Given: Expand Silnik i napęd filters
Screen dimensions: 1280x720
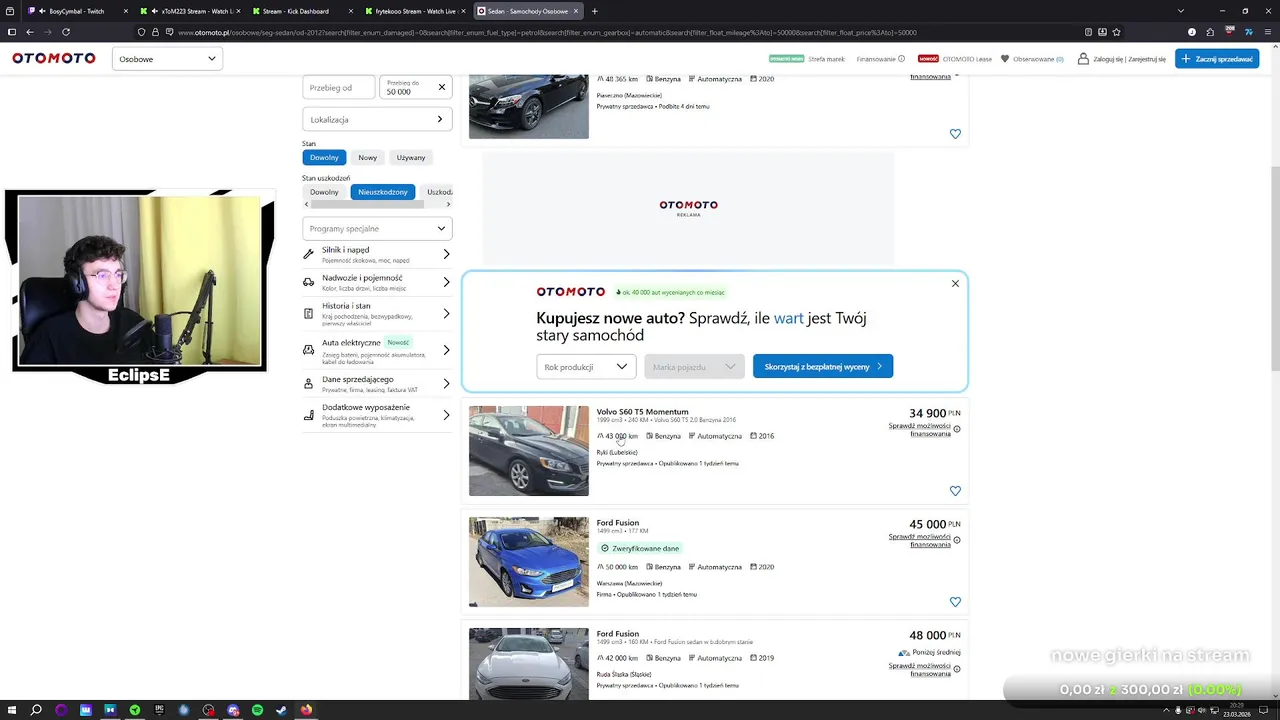Looking at the screenshot, I should click(377, 254).
